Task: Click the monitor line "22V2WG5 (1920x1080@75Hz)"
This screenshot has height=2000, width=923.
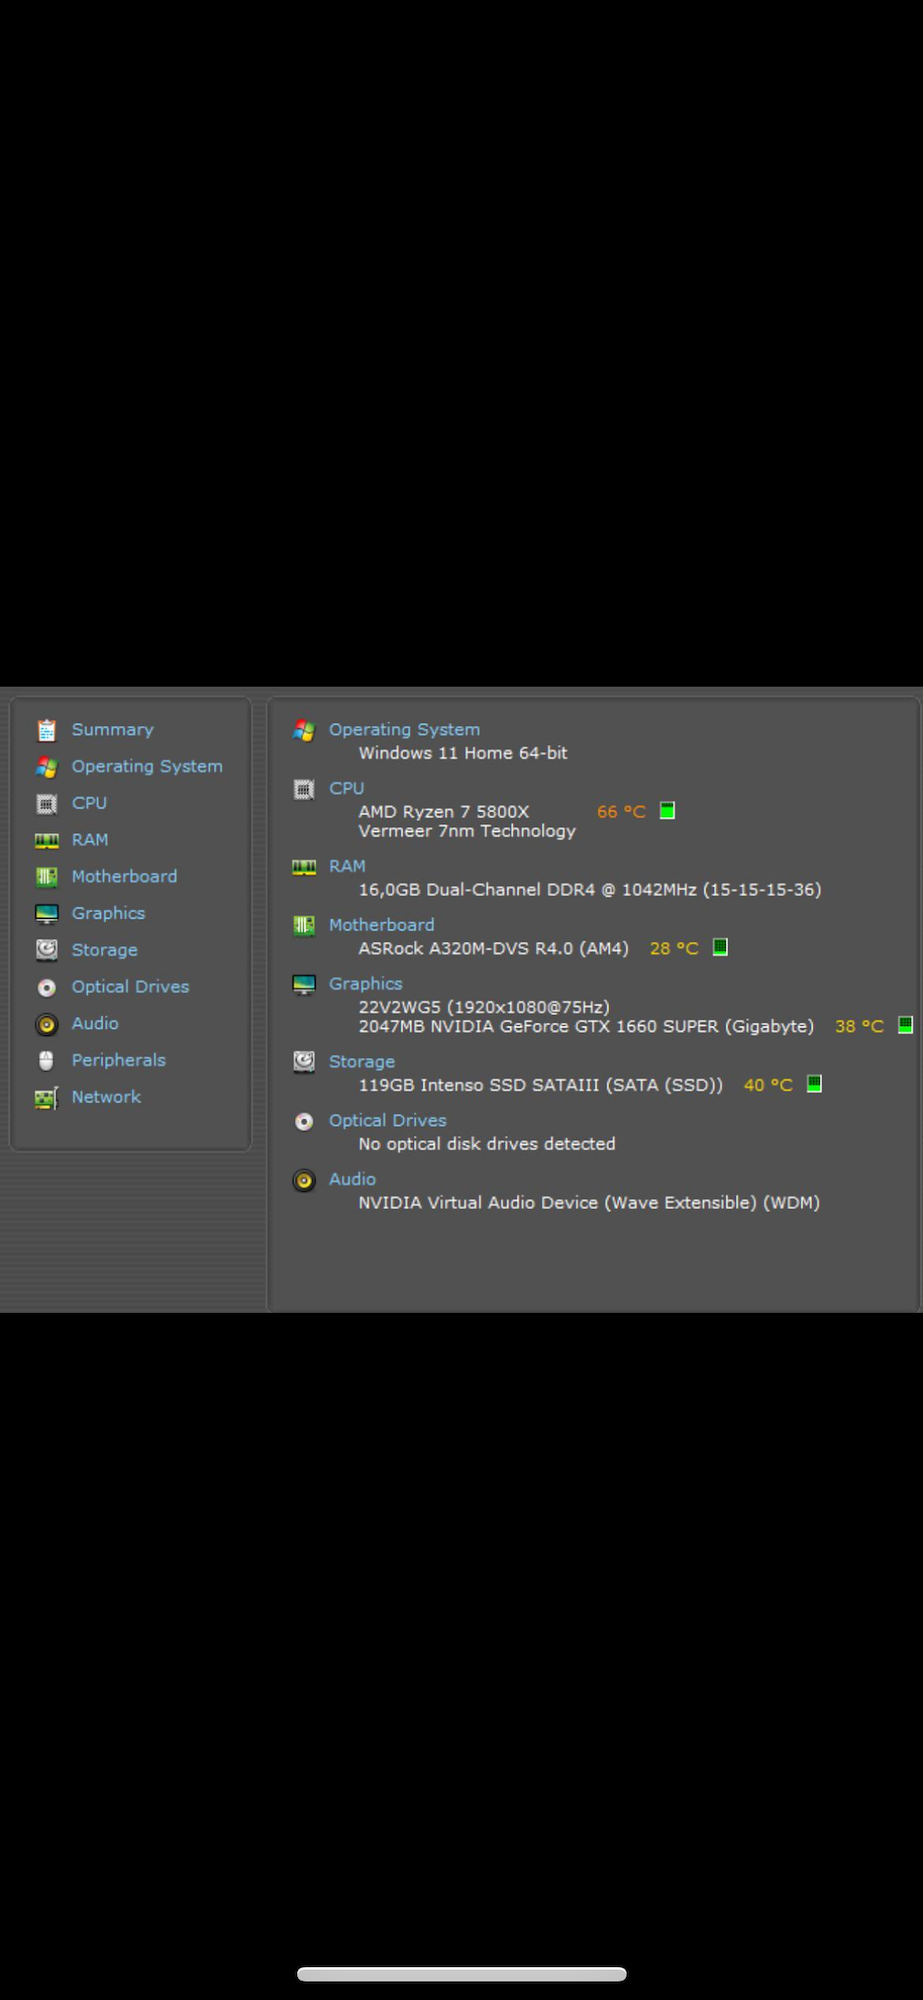Action: pos(484,1007)
